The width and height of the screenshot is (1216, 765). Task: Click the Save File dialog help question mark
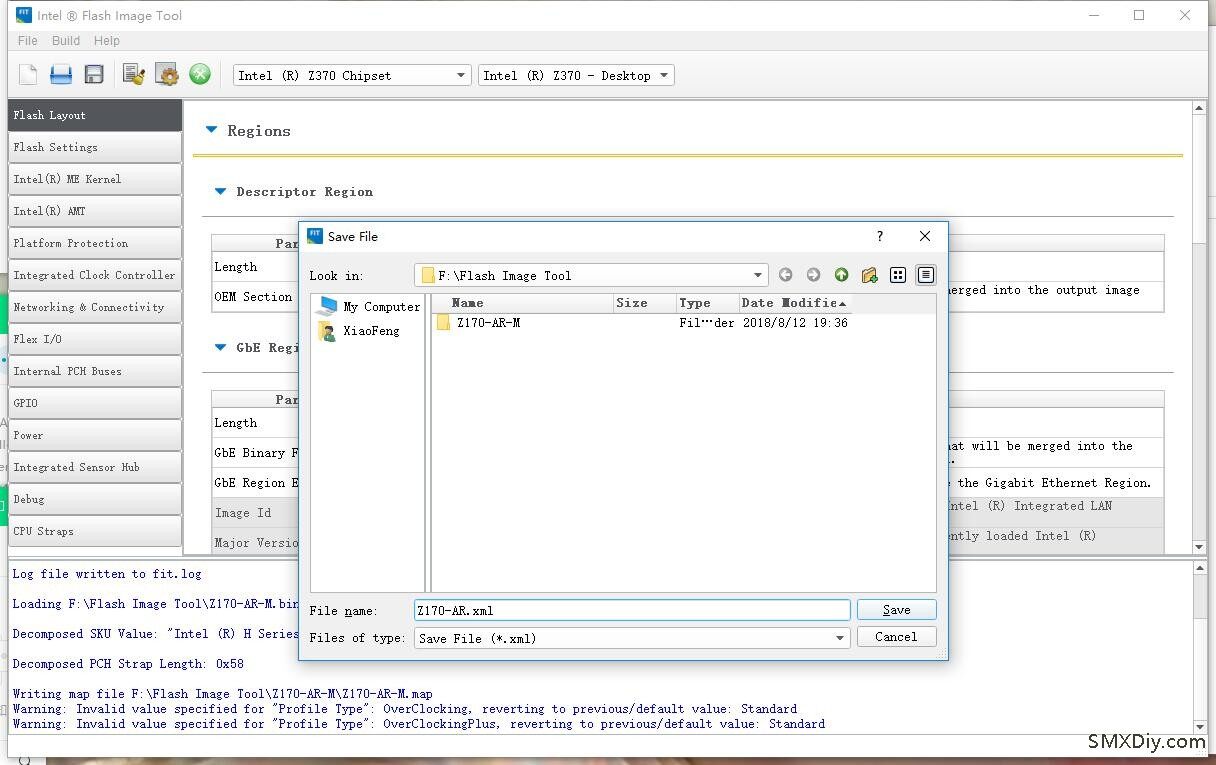coord(880,236)
